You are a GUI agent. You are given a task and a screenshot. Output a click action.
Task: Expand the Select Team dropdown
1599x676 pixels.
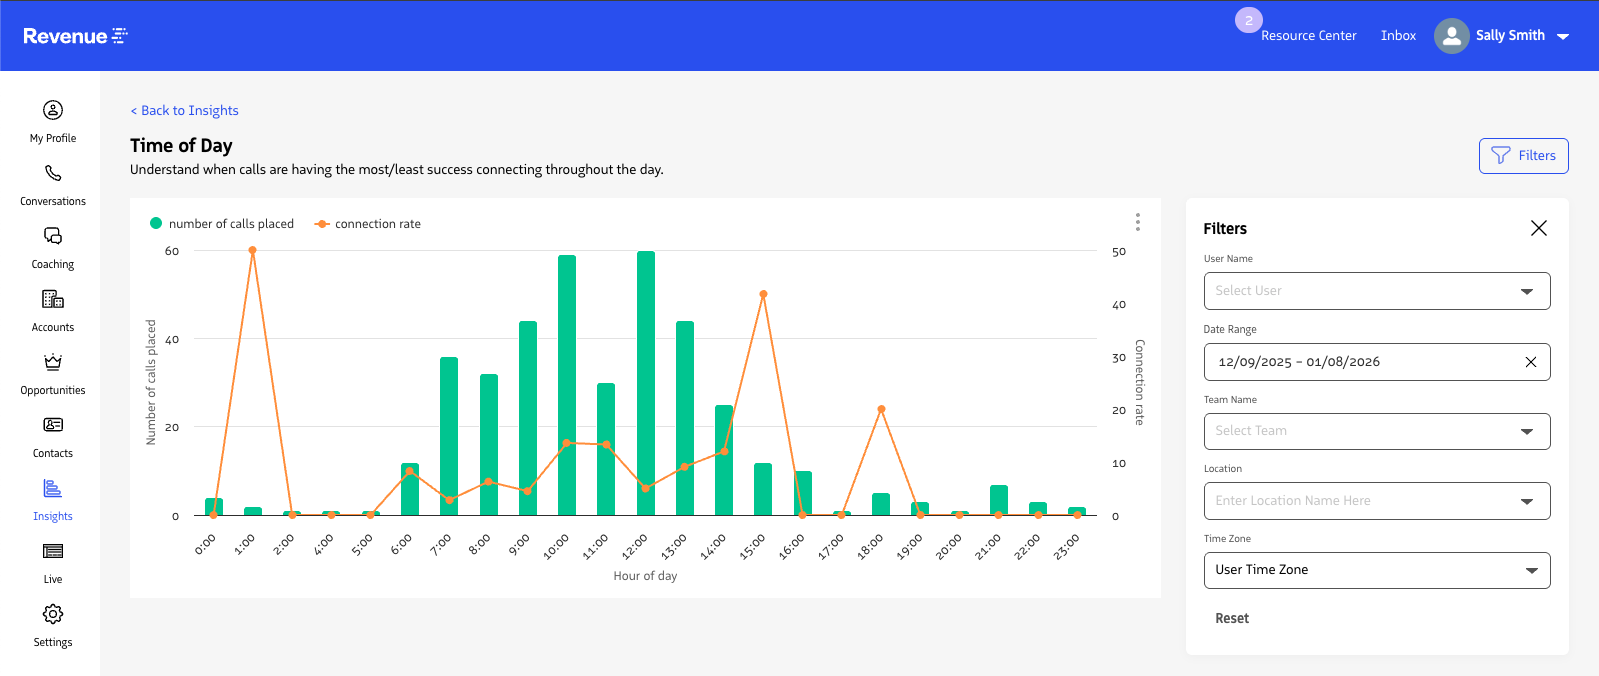pos(1376,431)
